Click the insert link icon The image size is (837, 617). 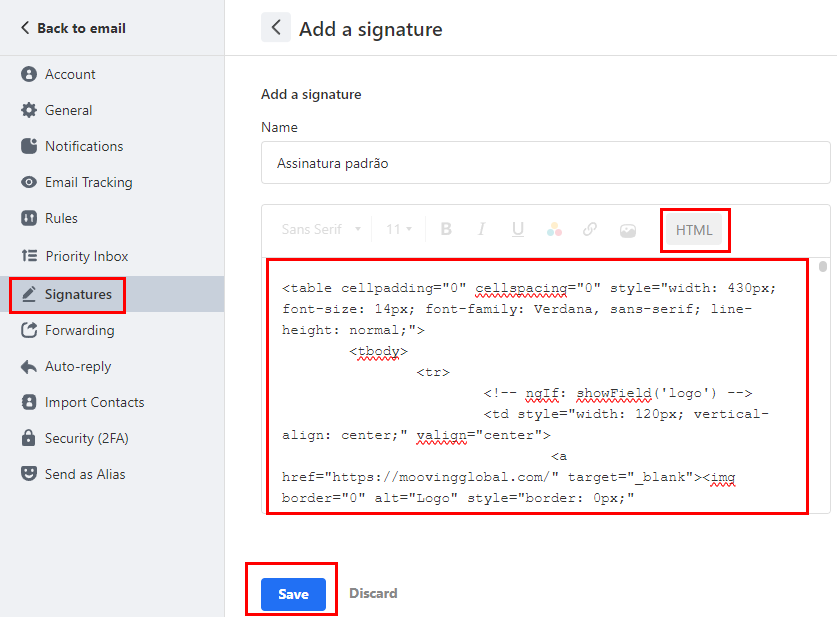[590, 230]
